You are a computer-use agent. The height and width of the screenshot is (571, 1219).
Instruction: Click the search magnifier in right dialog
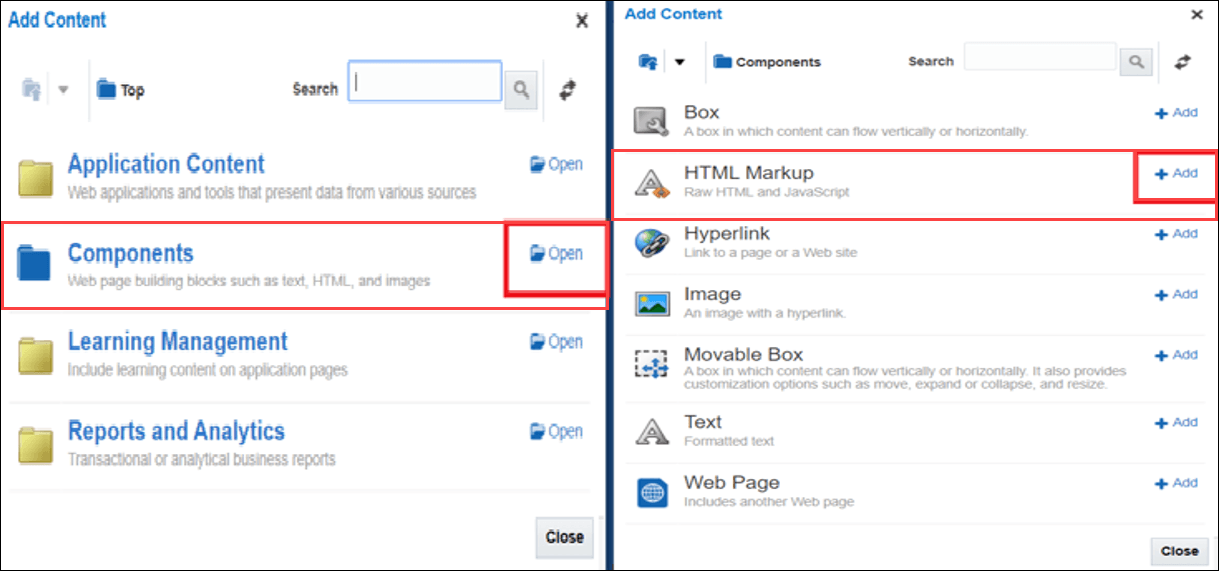[x=1135, y=62]
